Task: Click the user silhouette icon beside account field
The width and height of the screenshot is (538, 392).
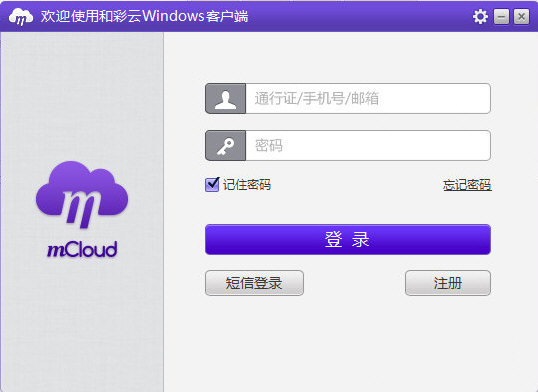Action: (x=225, y=99)
